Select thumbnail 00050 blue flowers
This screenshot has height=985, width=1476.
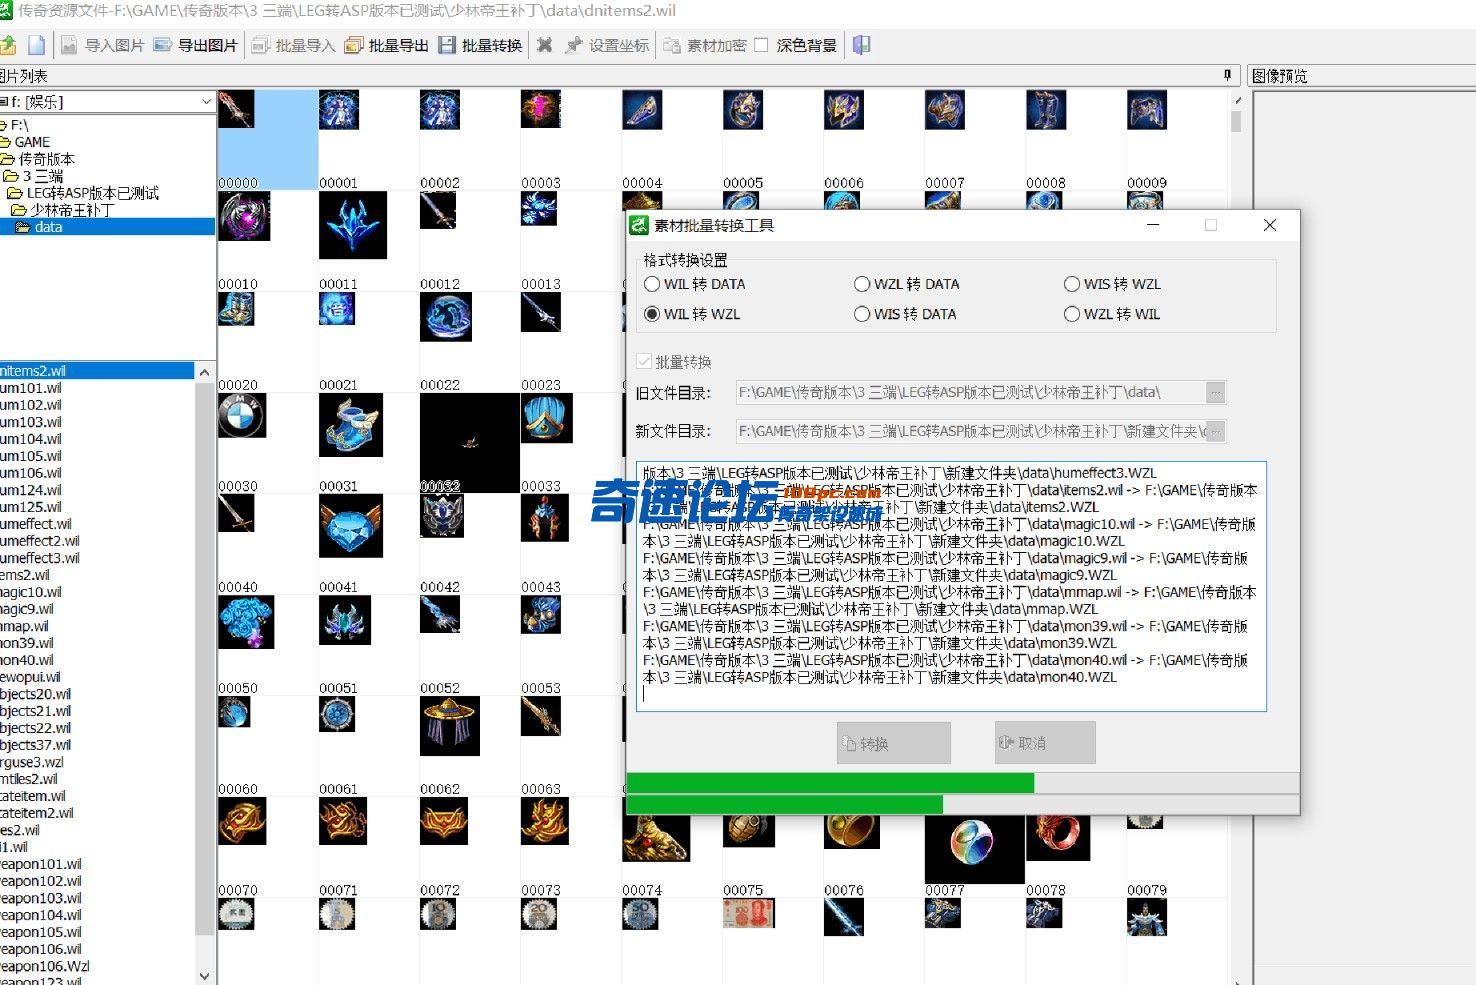tap(246, 622)
